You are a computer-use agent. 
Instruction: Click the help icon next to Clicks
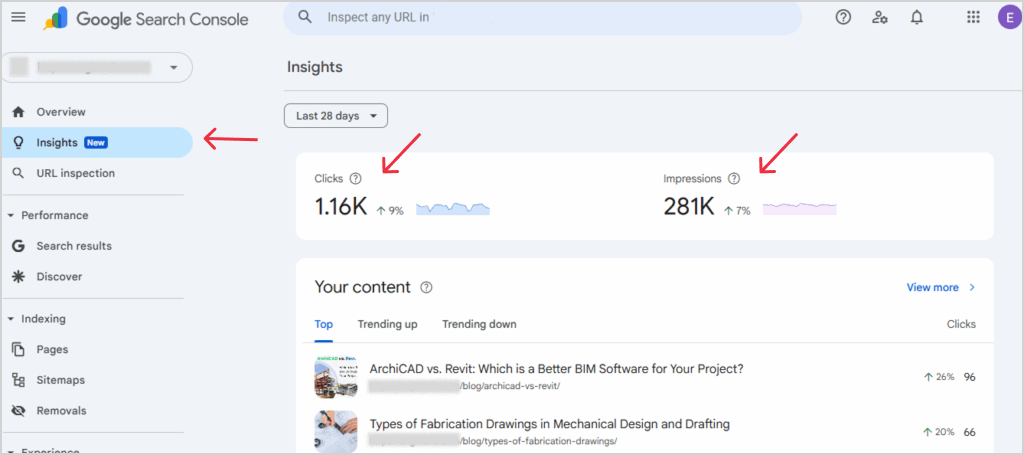click(x=355, y=179)
